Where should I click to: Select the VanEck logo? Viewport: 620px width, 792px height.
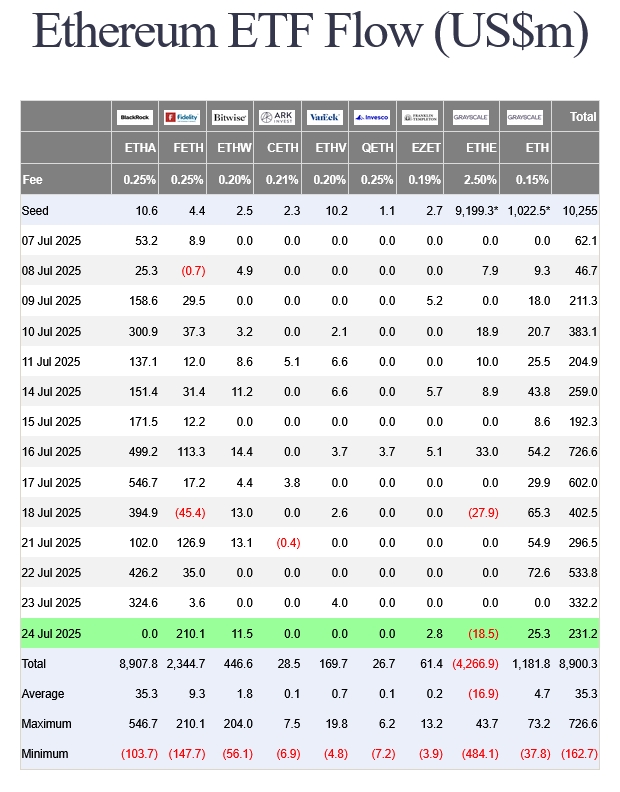(326, 117)
